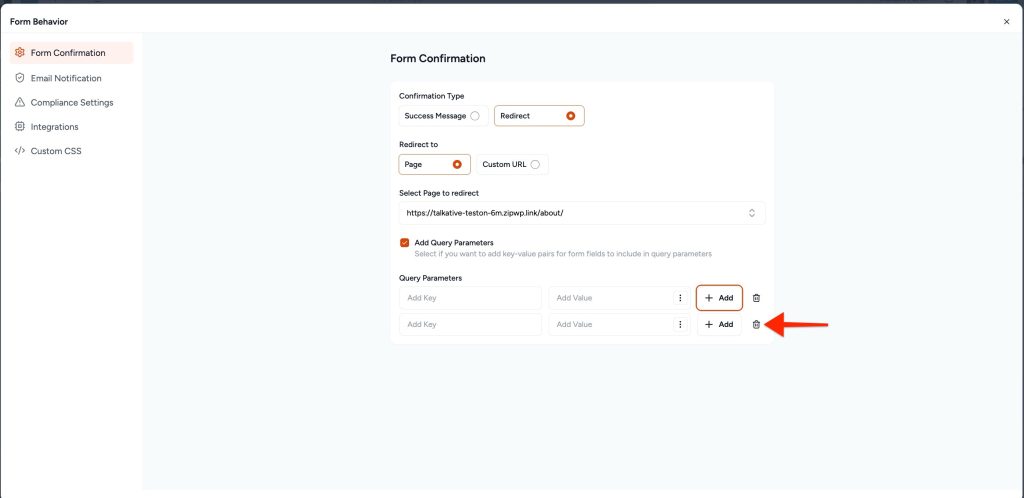The image size is (1024, 498).
Task: Click Add button in first parameter row
Action: point(719,298)
